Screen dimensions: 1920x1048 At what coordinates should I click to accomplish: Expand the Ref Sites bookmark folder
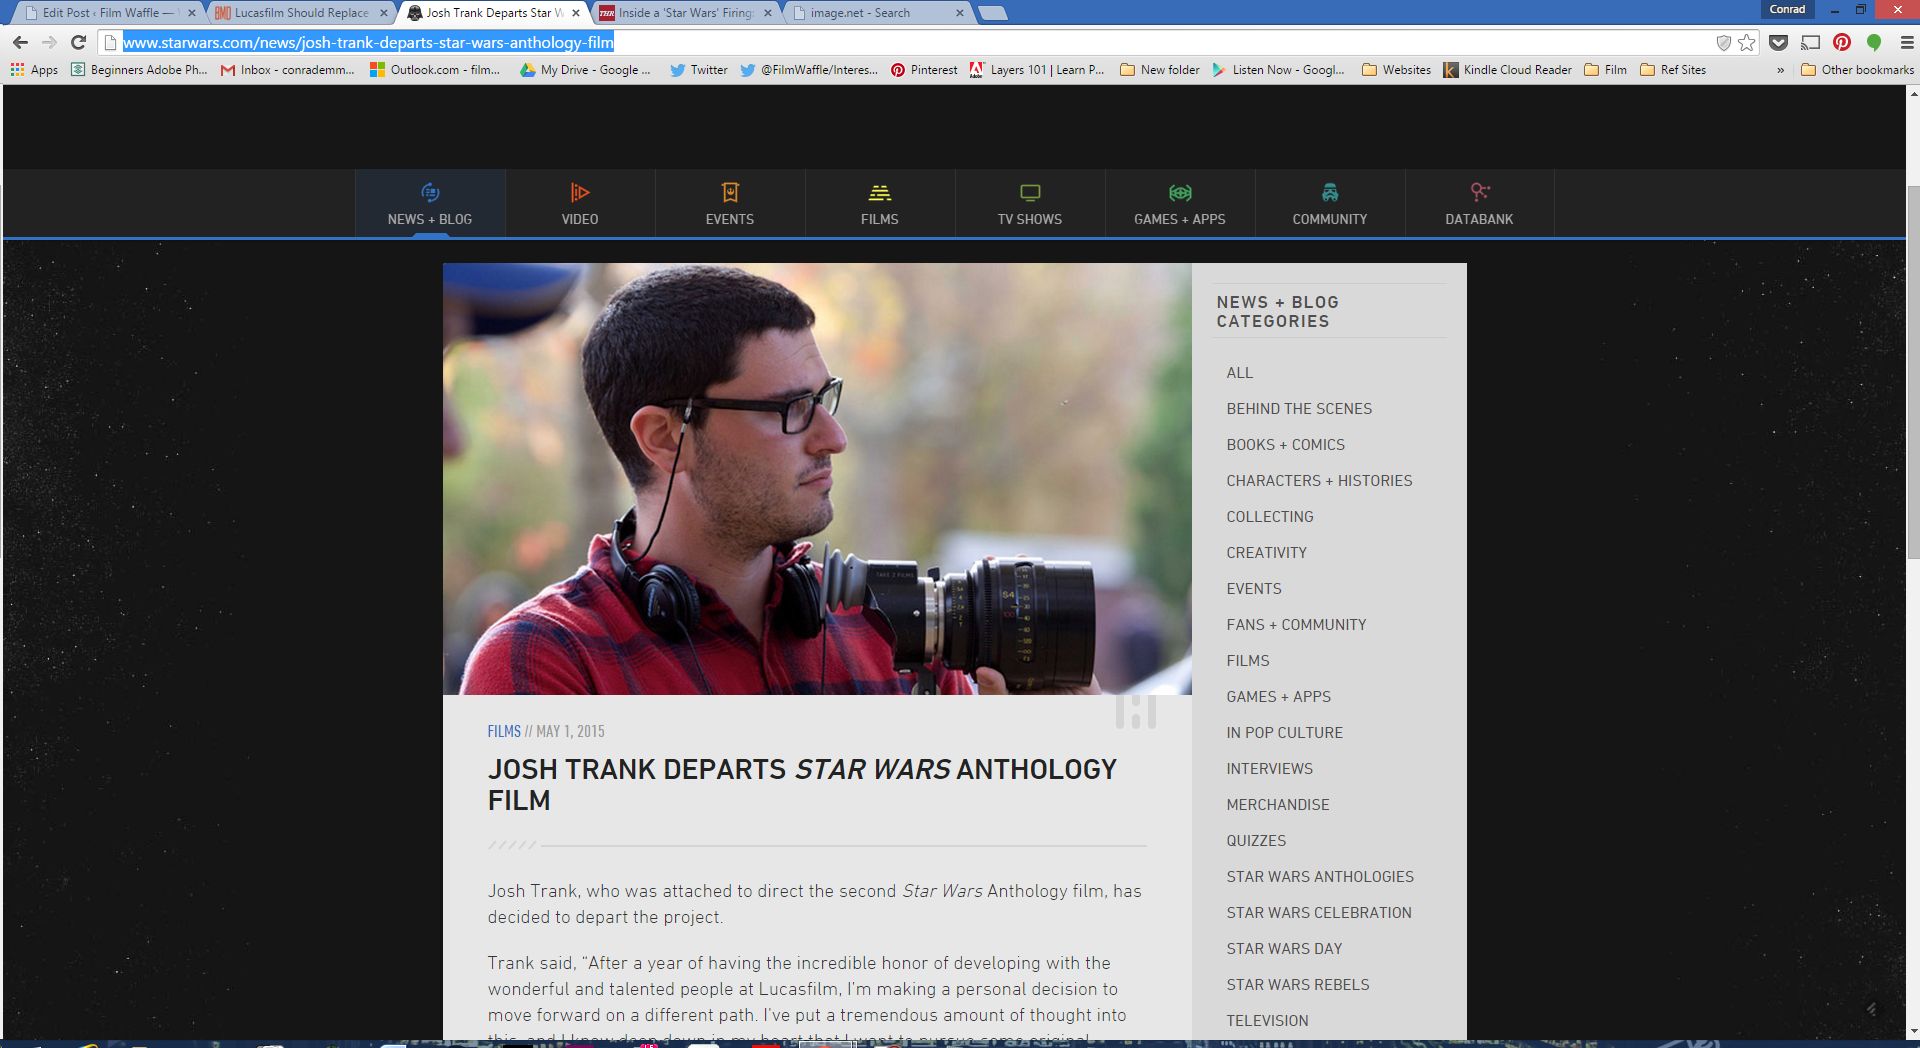pyautogui.click(x=1673, y=70)
